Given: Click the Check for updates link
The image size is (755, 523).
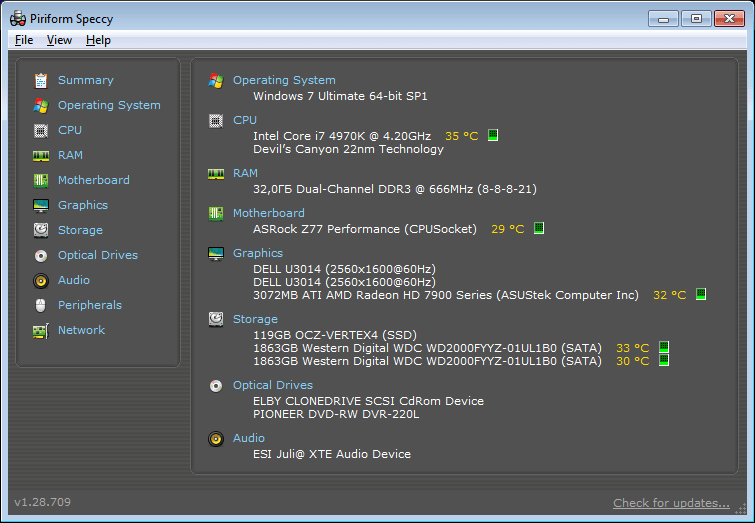Looking at the screenshot, I should coord(671,503).
